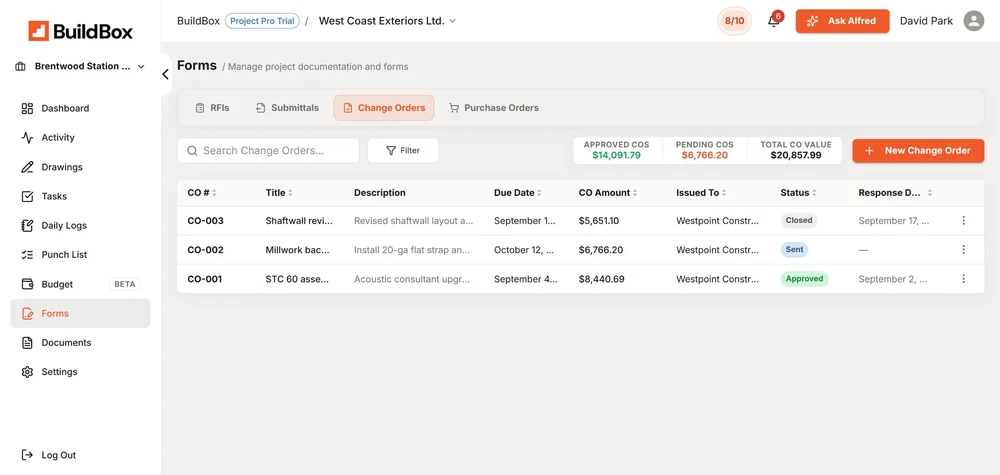Click the Acoustic consultant upgr... description

tap(413, 279)
